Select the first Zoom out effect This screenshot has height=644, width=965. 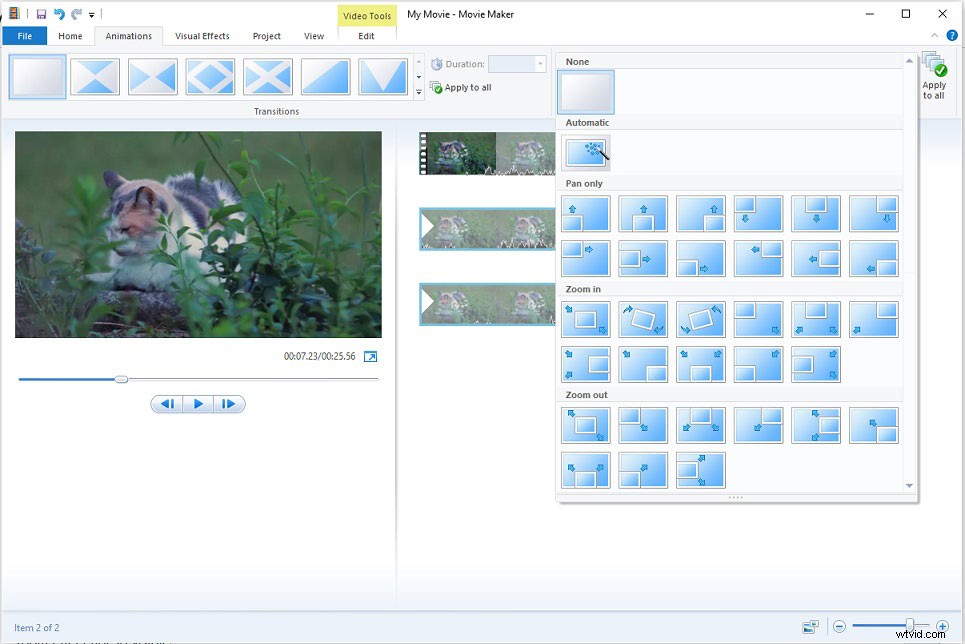click(x=585, y=425)
